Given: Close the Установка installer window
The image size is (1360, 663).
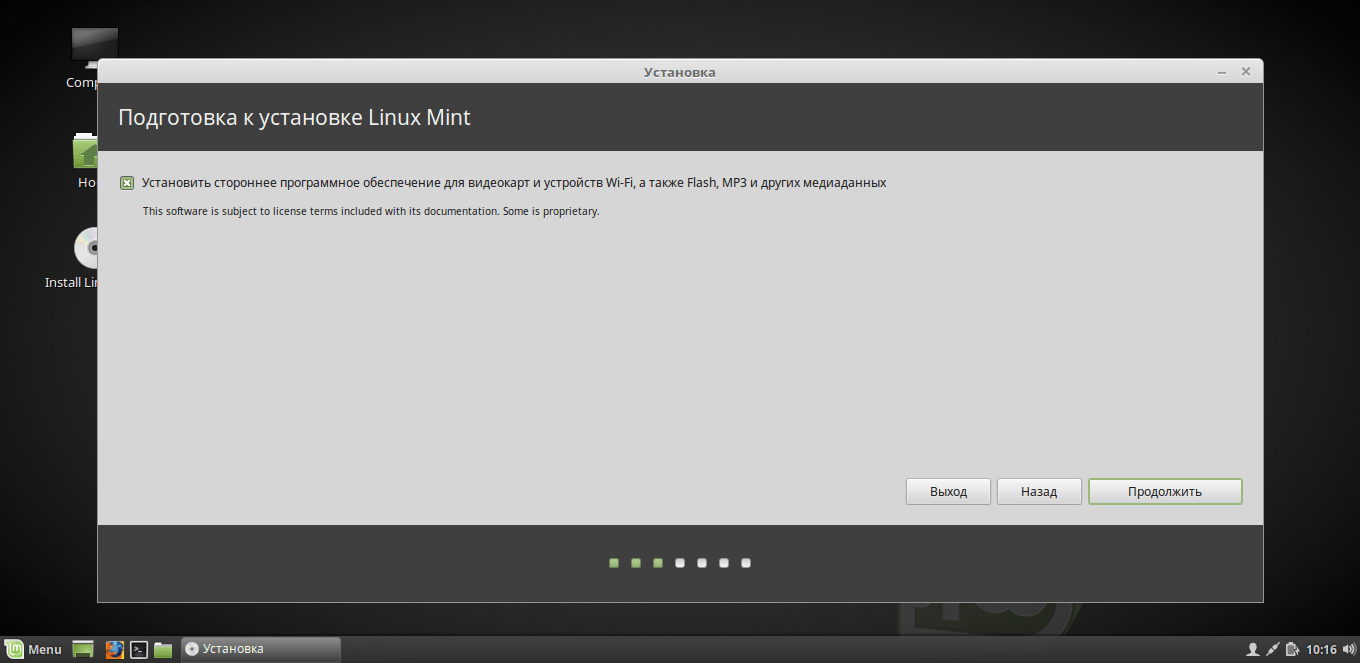Looking at the screenshot, I should [x=1246, y=72].
